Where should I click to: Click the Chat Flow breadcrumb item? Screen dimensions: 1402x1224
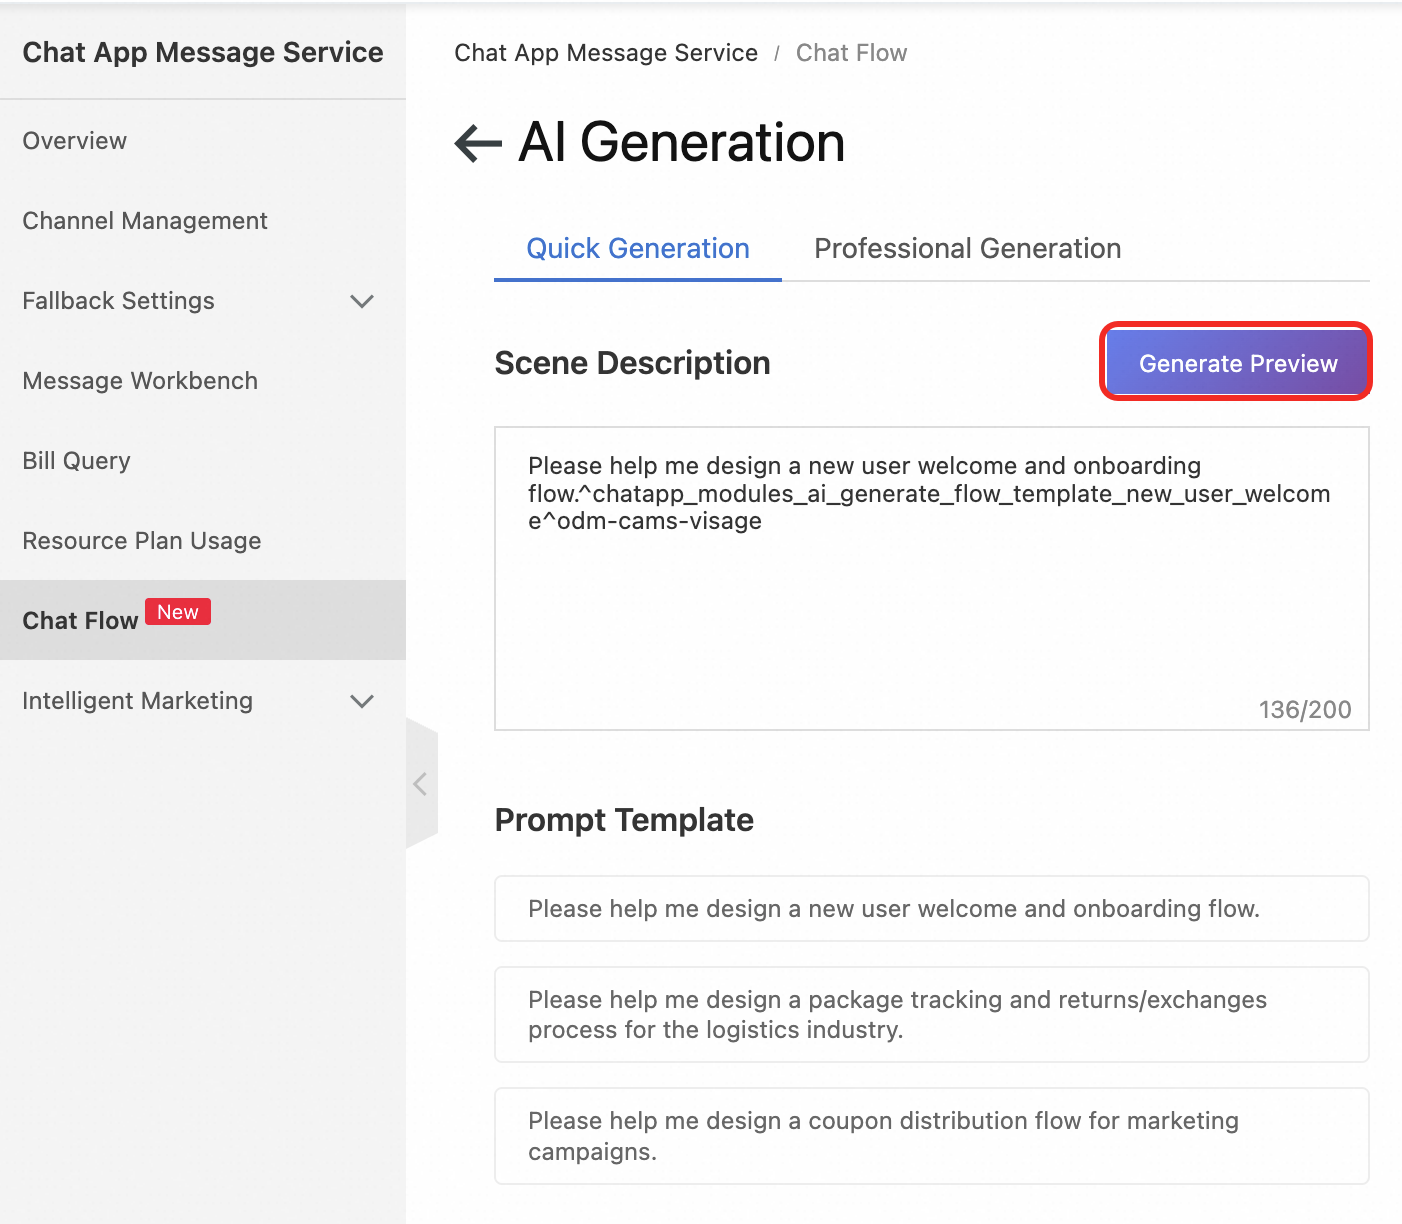click(x=851, y=53)
